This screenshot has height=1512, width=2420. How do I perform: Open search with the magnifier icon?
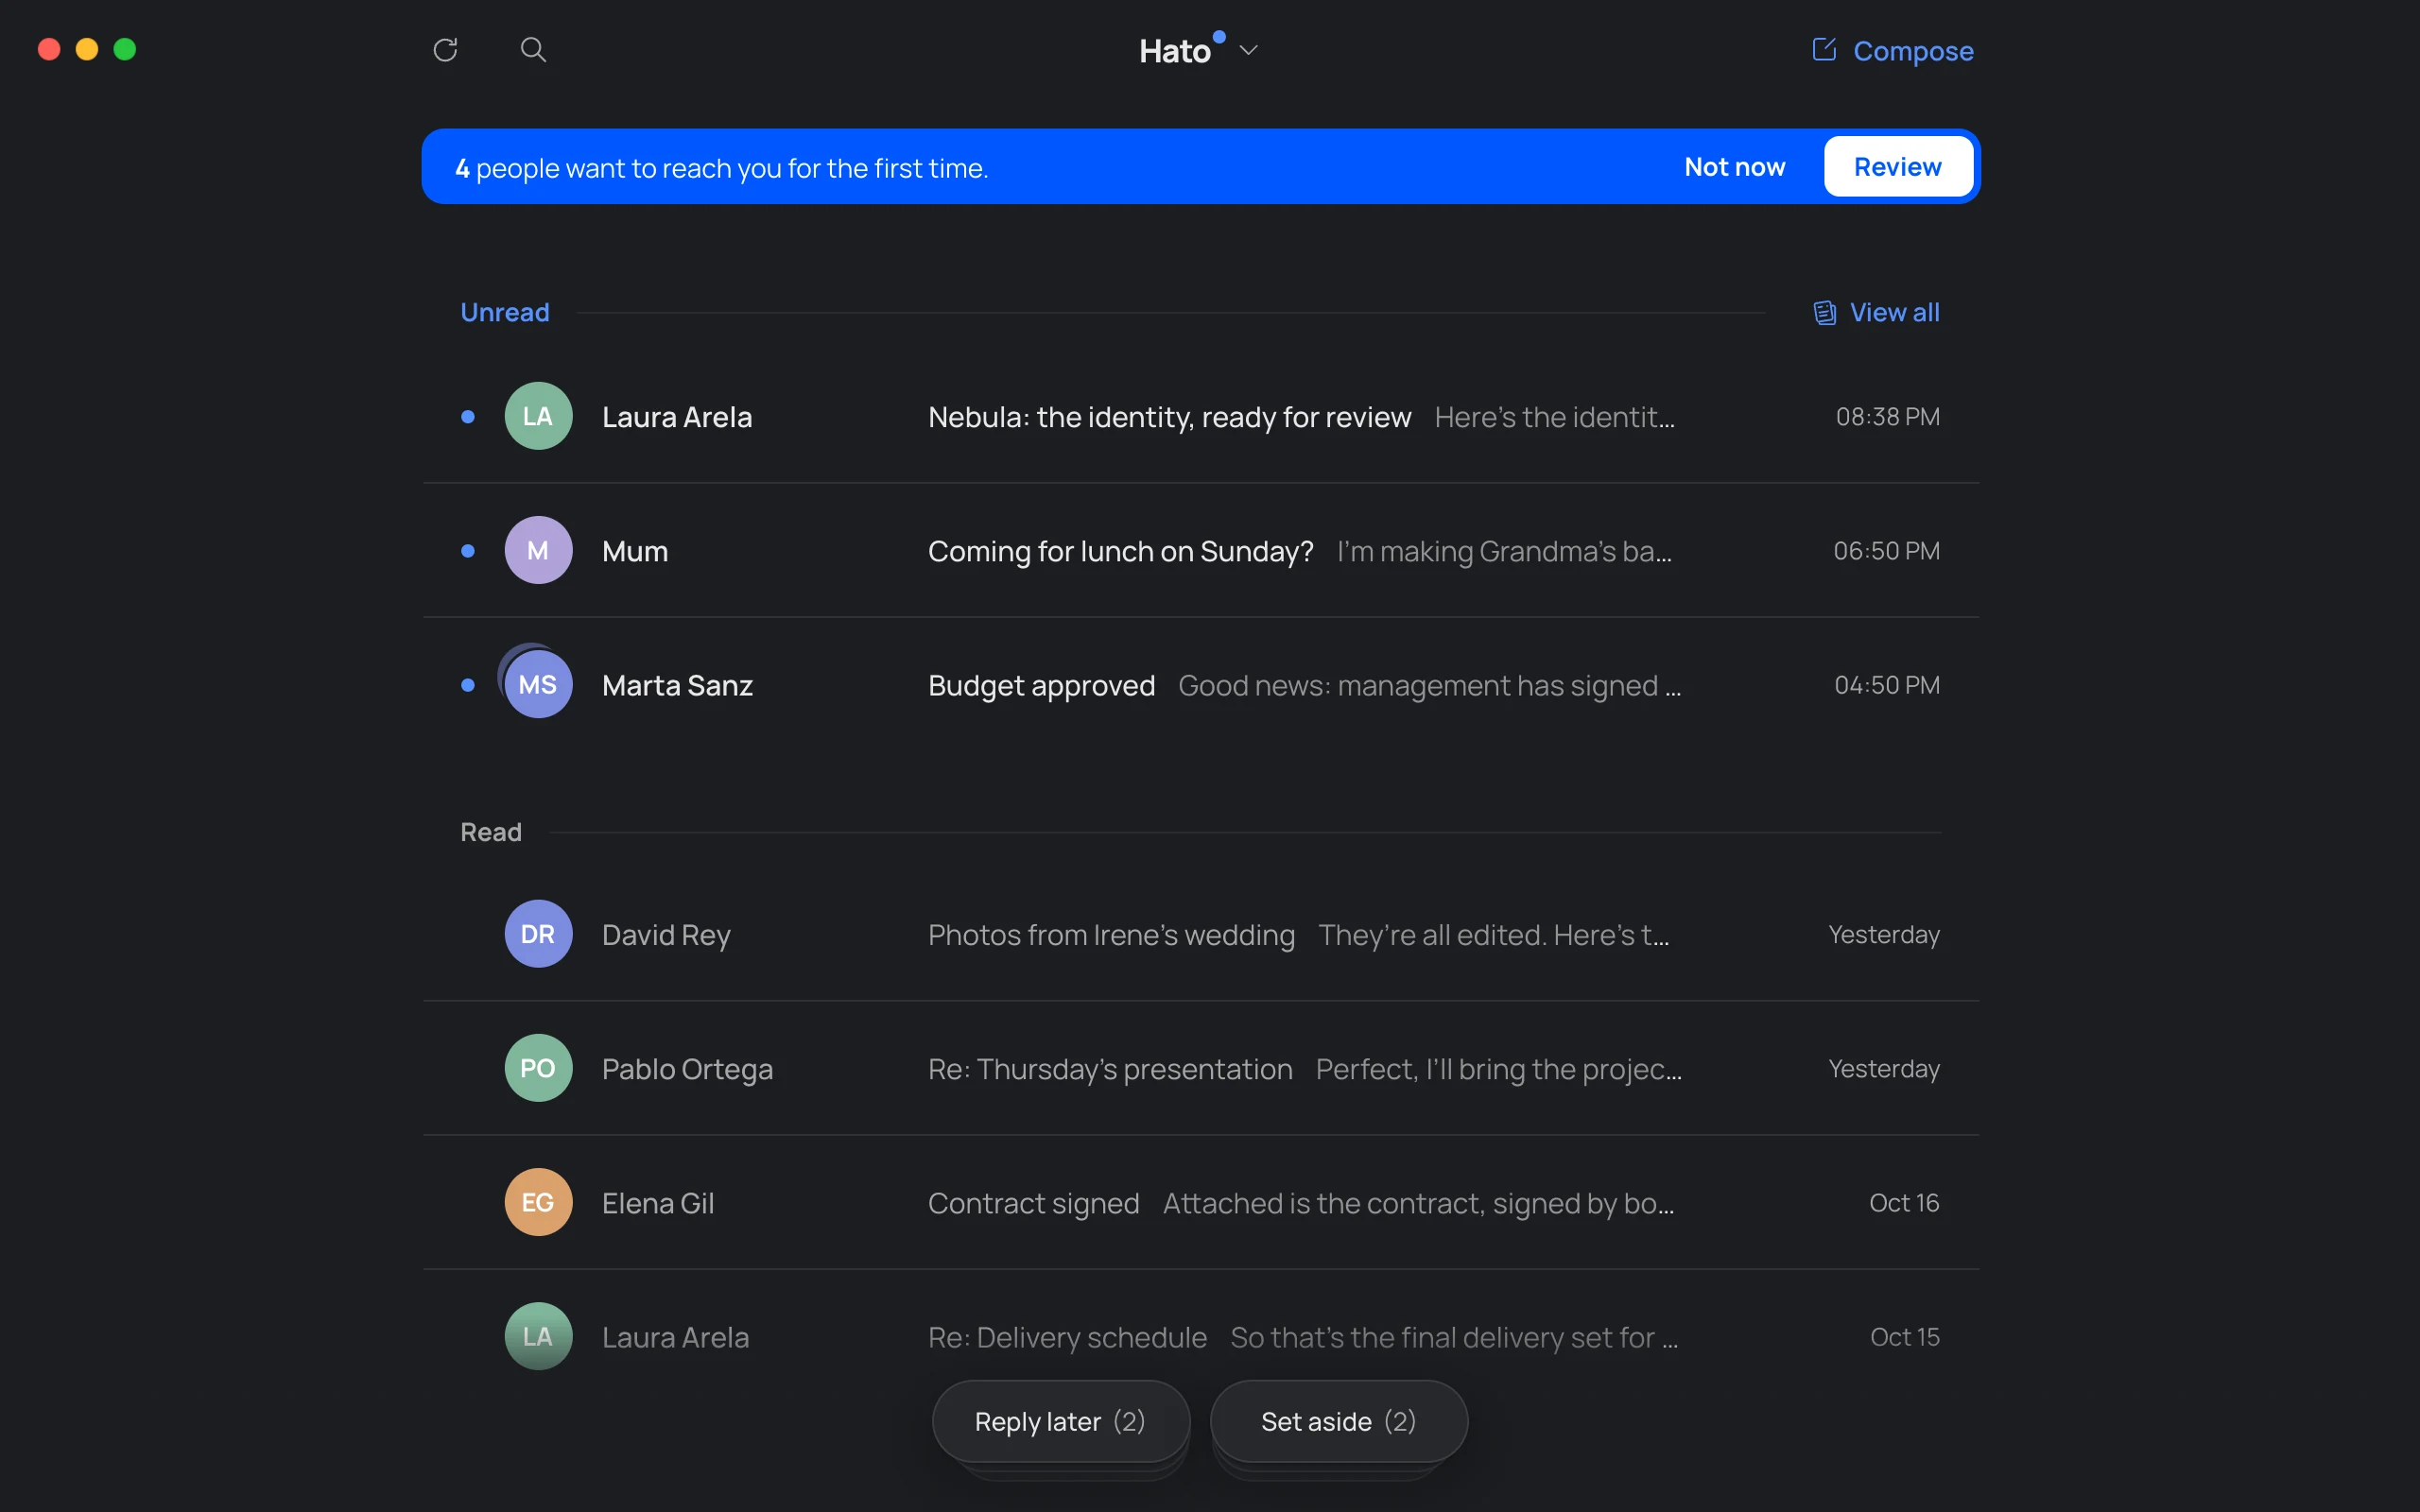[533, 50]
